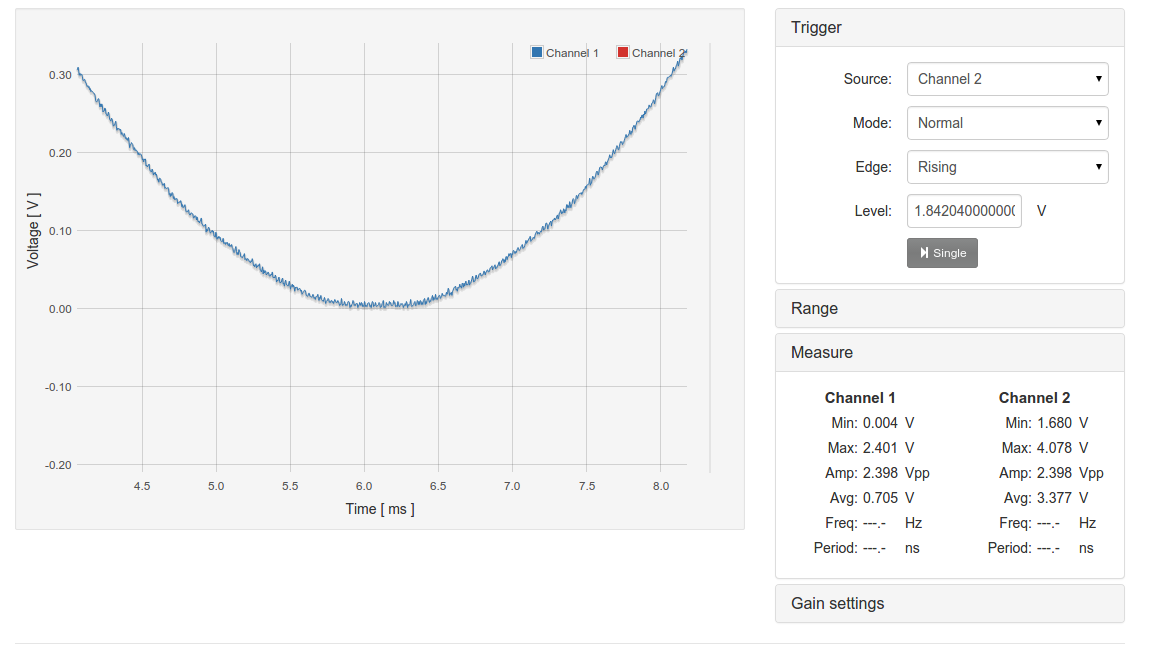Click the blue Channel 1 legend swatch
The image size is (1160, 653).
(x=537, y=53)
